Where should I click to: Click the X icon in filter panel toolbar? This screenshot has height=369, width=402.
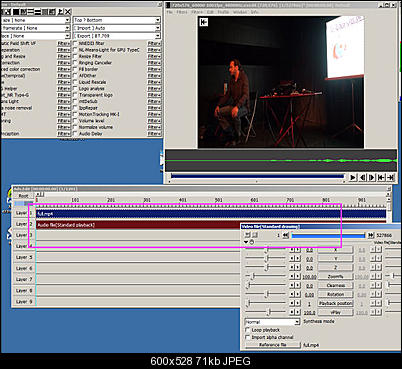point(68,12)
